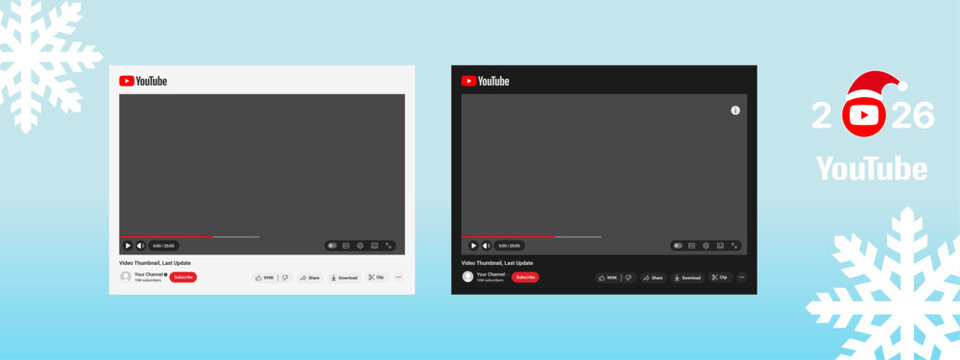Switch to theater mode in light player

point(375,246)
